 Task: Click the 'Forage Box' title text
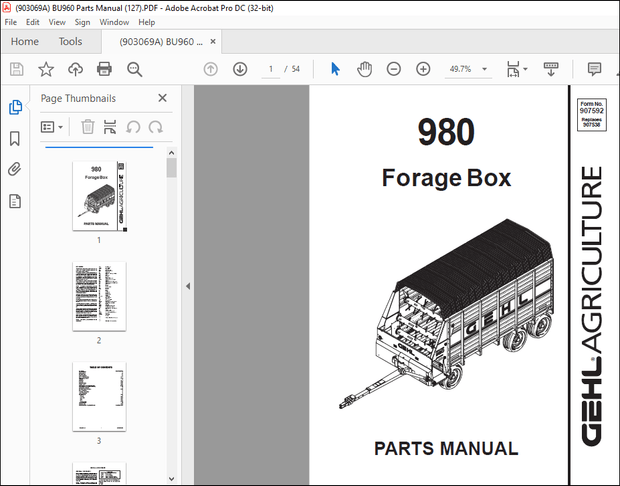point(446,178)
